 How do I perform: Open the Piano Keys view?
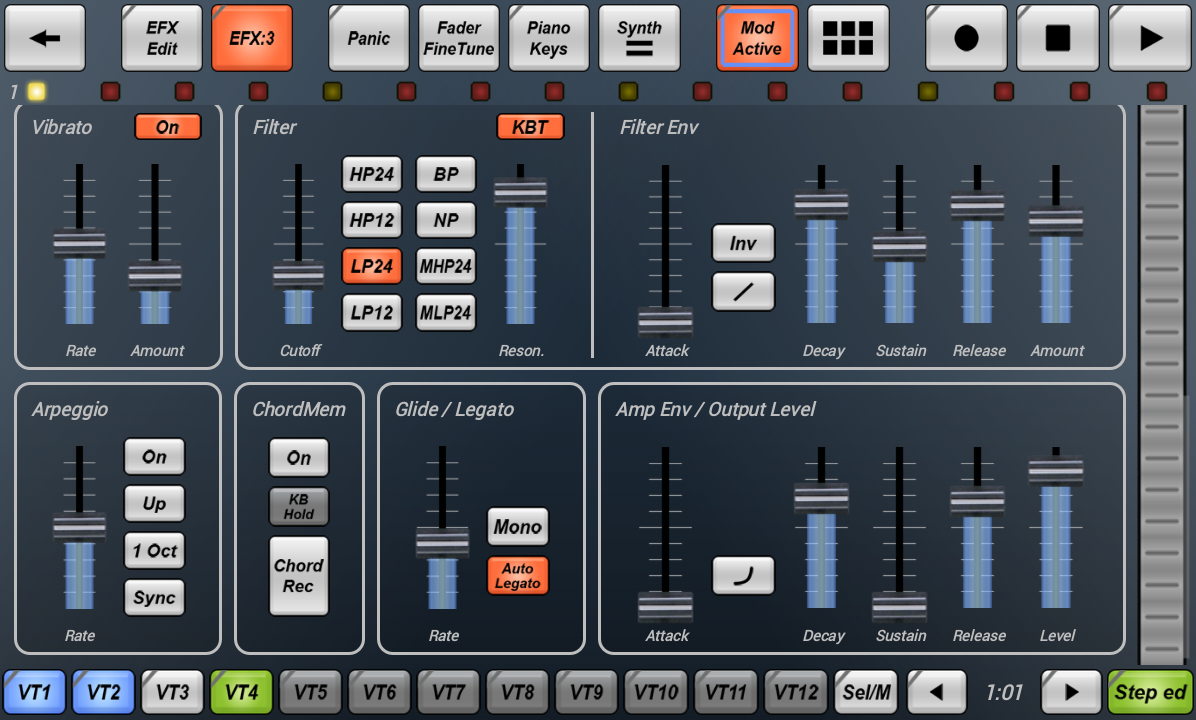[548, 37]
